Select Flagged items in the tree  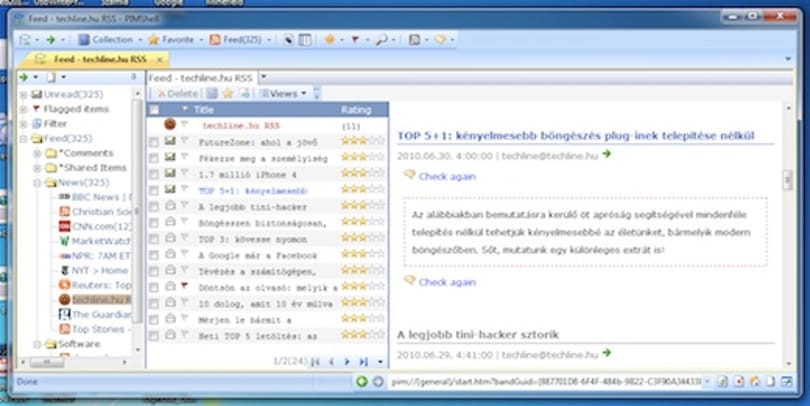[x=76, y=109]
